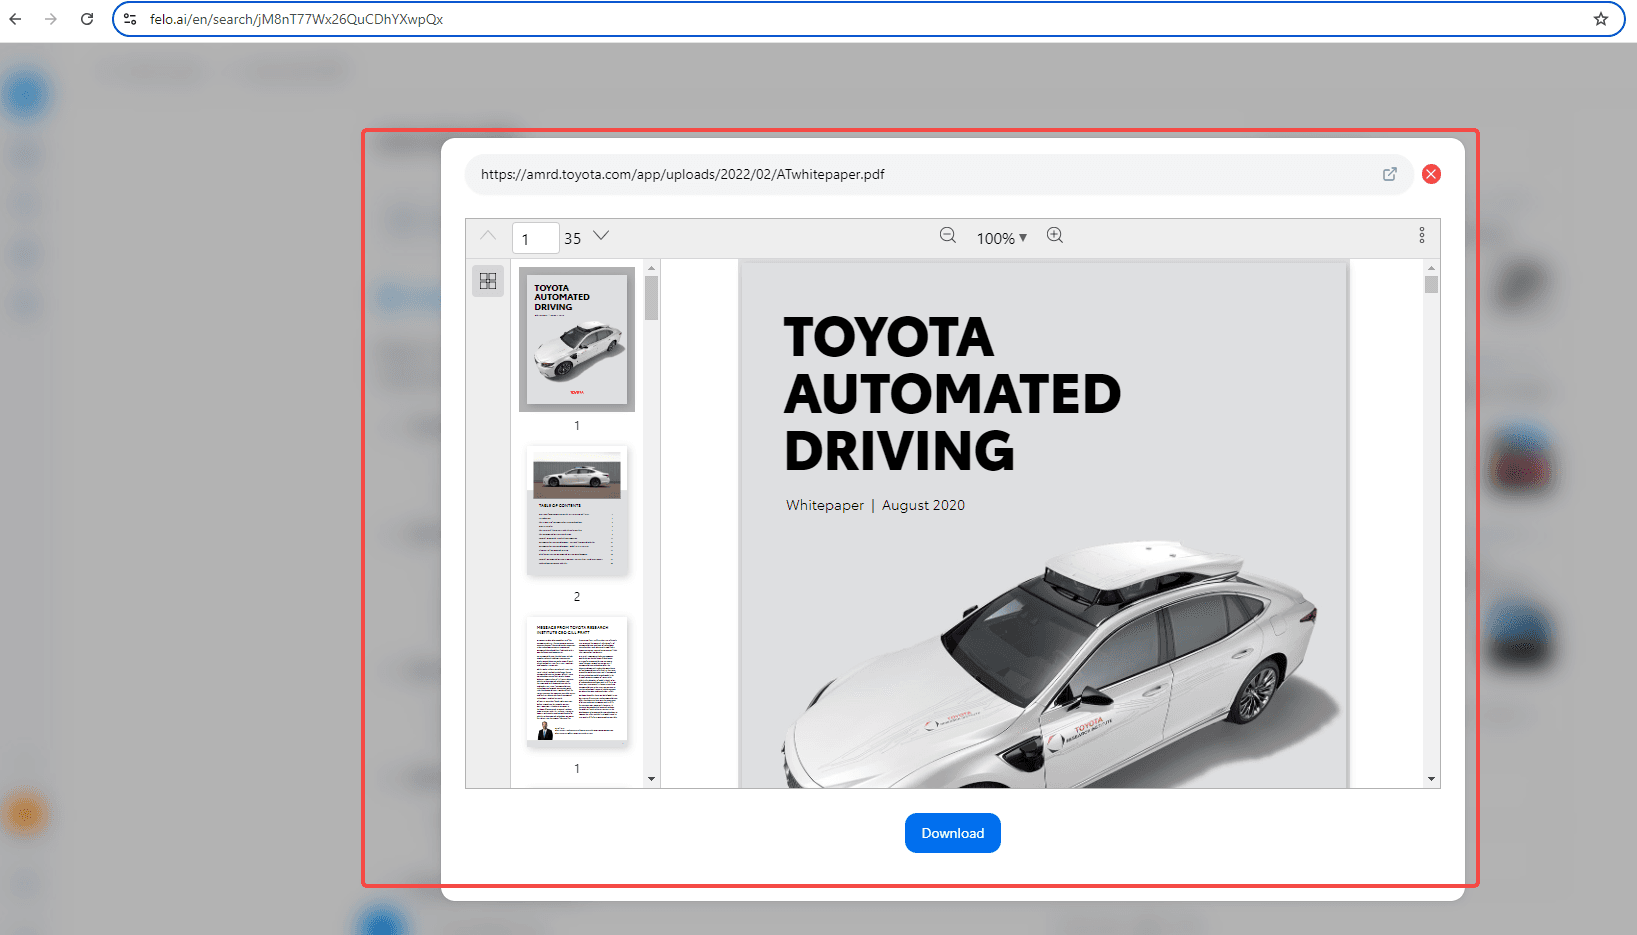Click the document scrollbar handle

click(x=1431, y=285)
